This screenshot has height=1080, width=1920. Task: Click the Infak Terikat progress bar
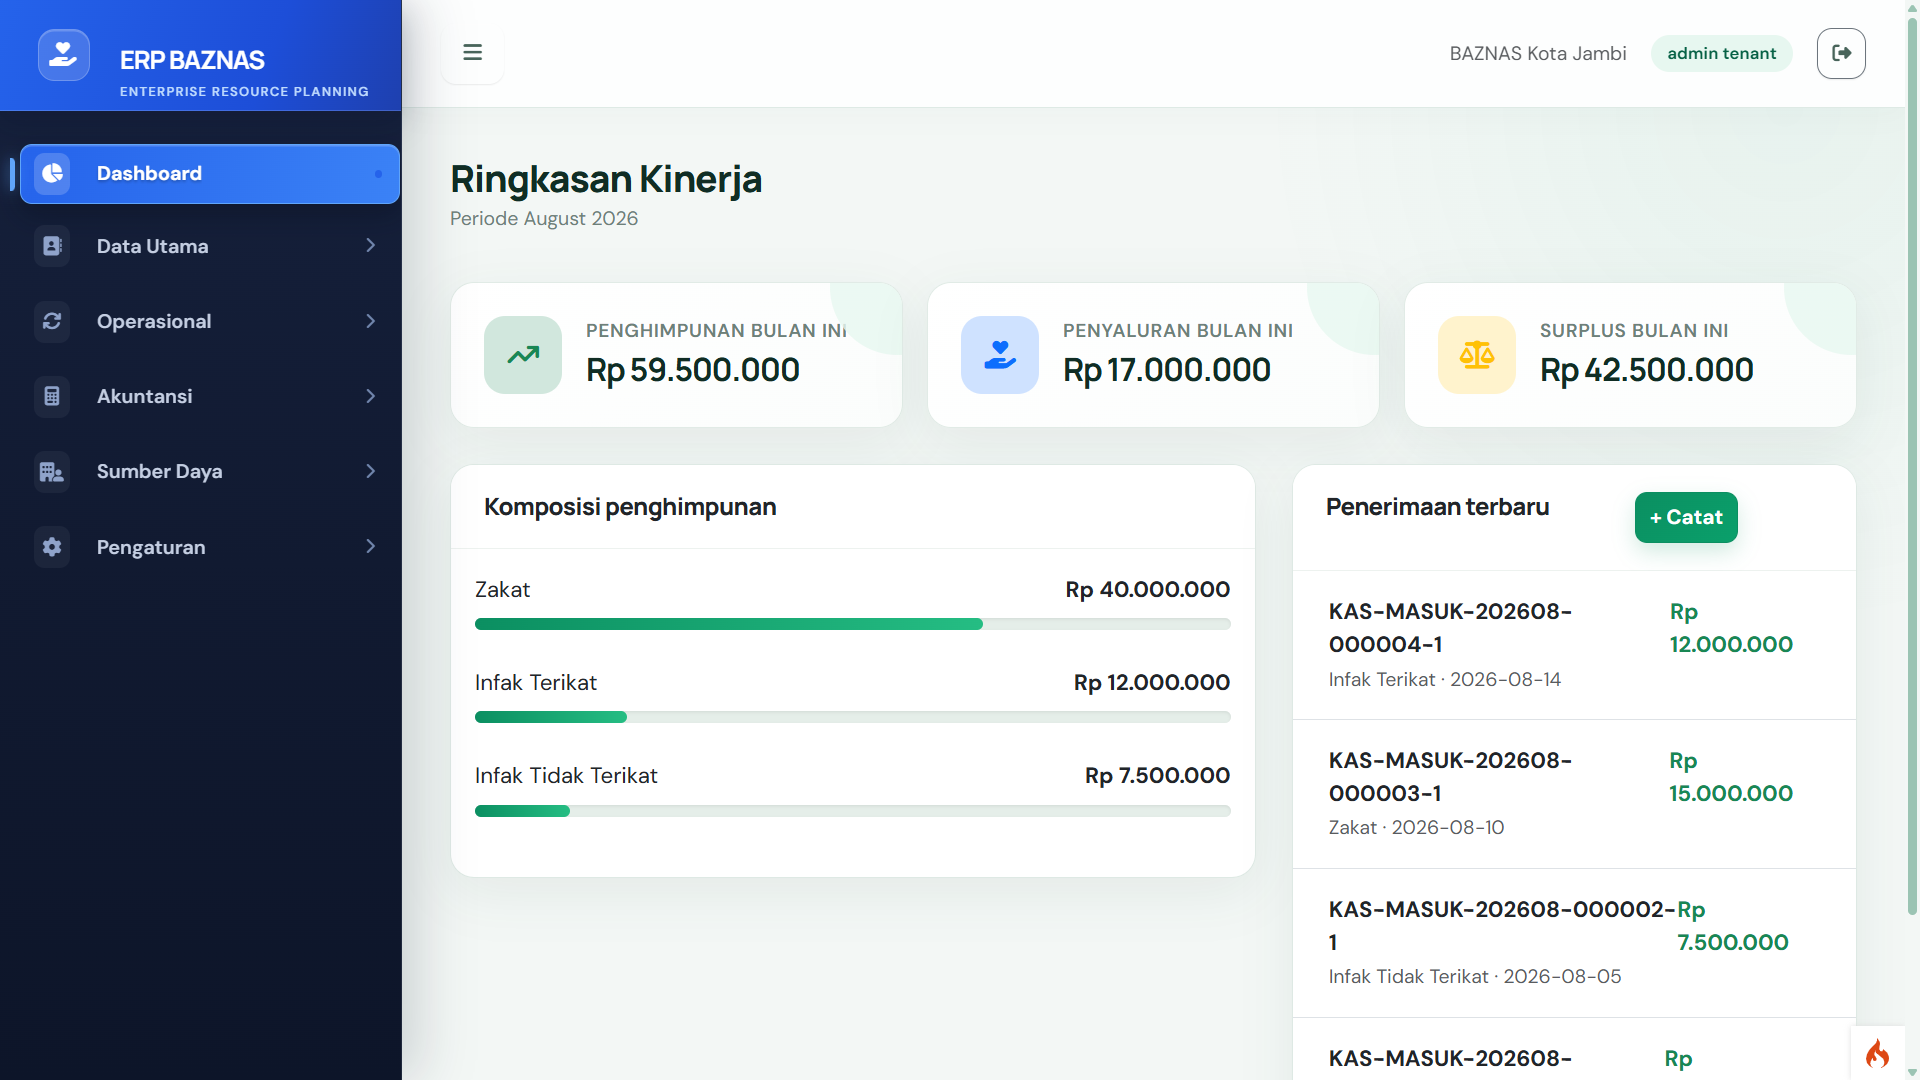pyautogui.click(x=852, y=717)
